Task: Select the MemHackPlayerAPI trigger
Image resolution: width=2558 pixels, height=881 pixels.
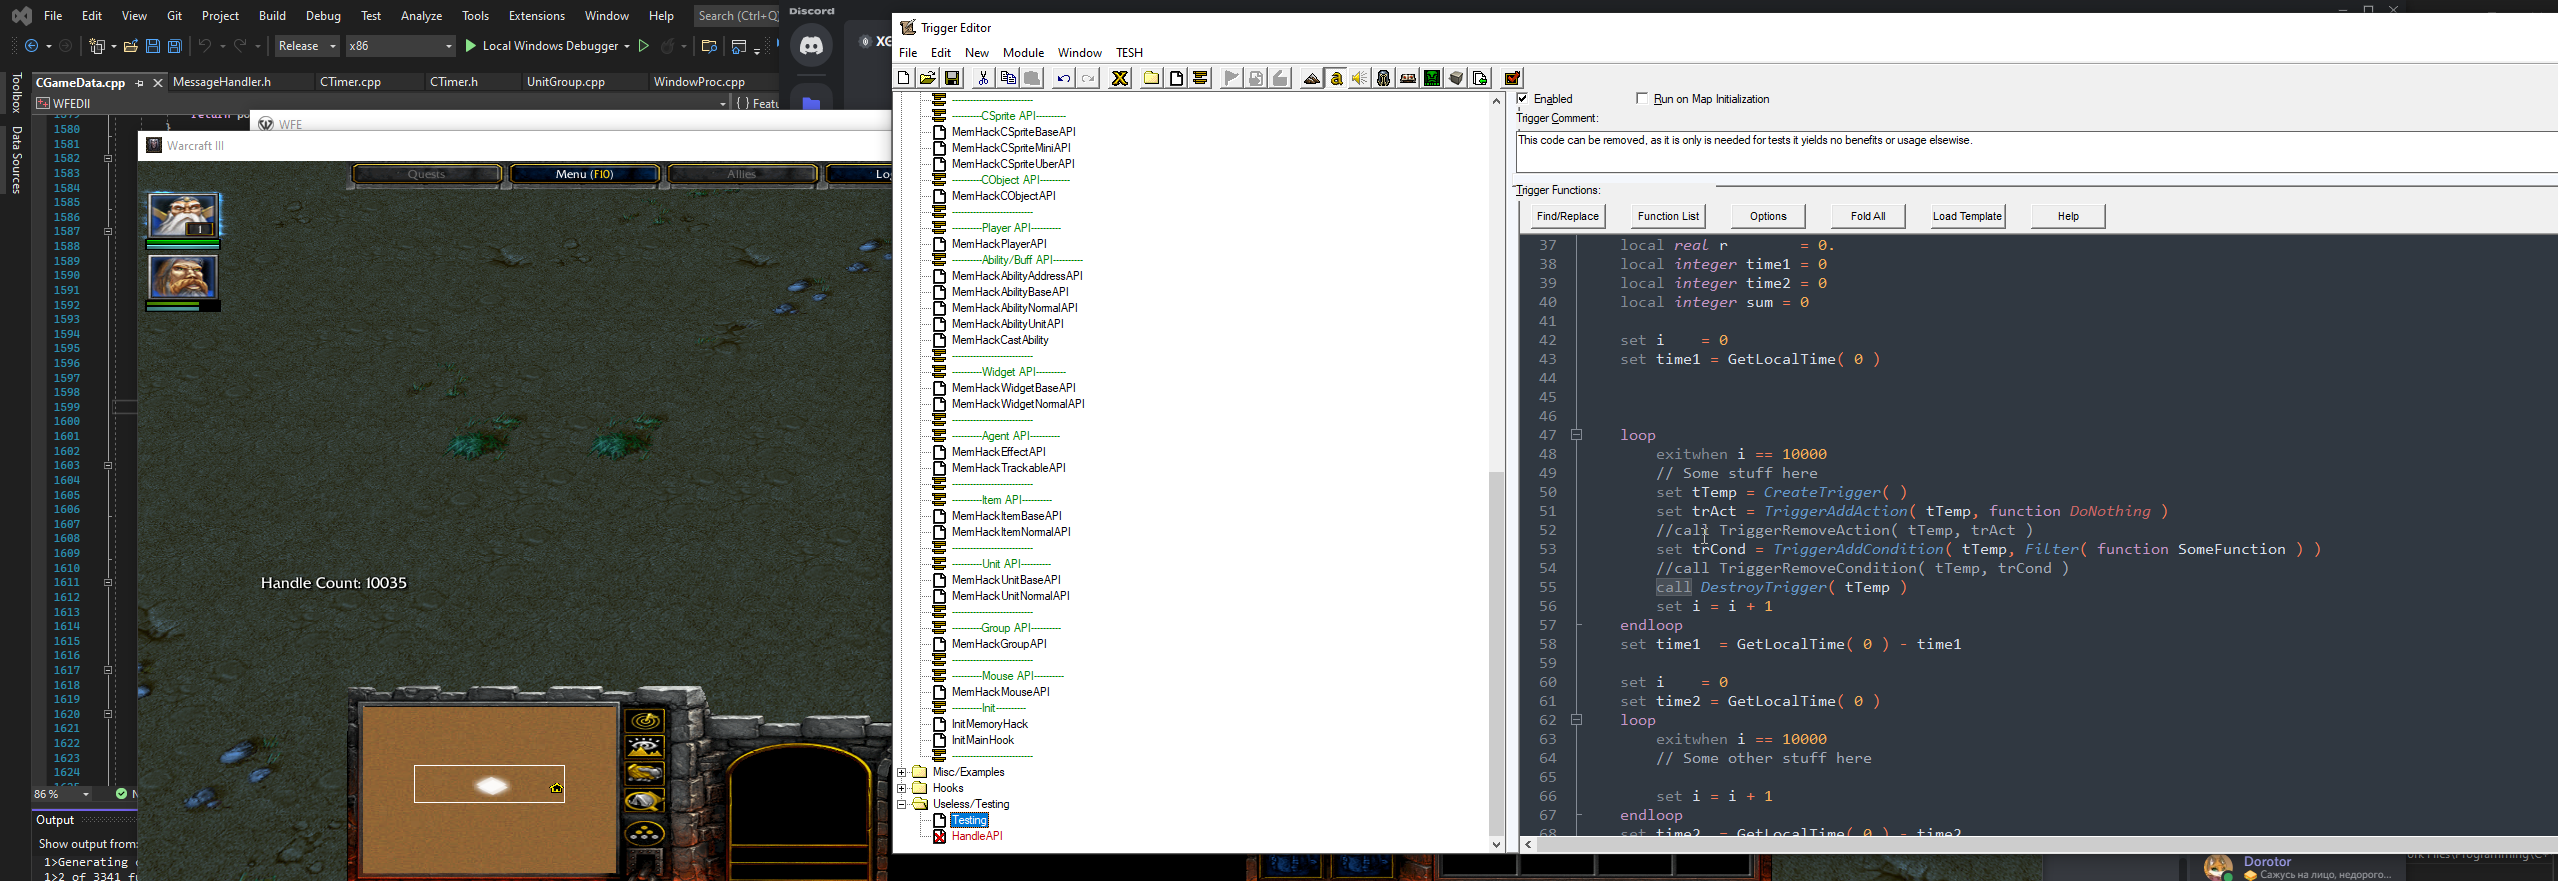Action: (998, 244)
